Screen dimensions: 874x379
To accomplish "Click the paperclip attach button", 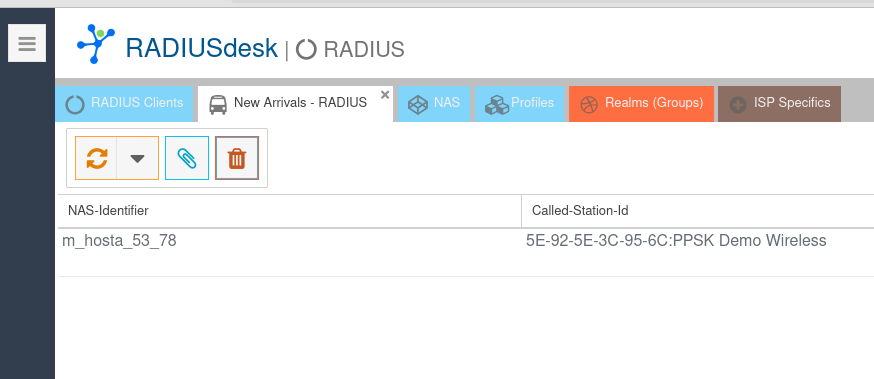I will 187,158.
